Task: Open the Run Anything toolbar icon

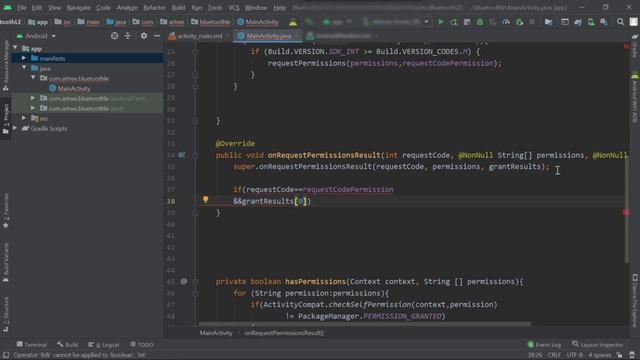Action: 564,22
